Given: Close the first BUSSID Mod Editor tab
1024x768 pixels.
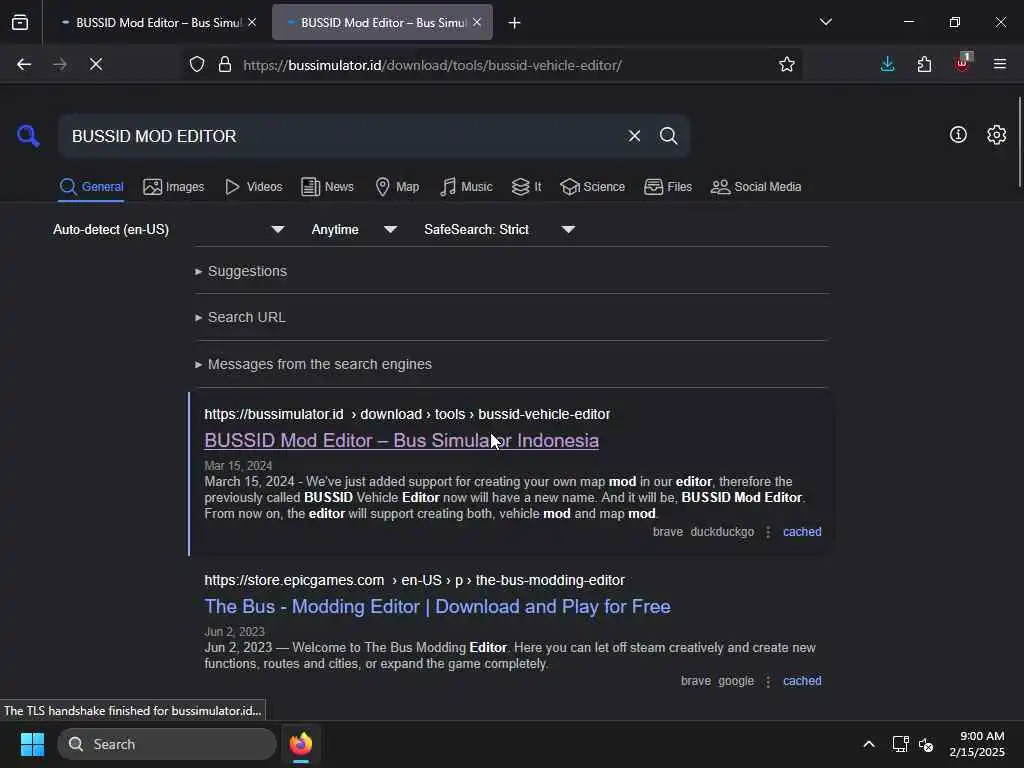Looking at the screenshot, I should tap(252, 22).
